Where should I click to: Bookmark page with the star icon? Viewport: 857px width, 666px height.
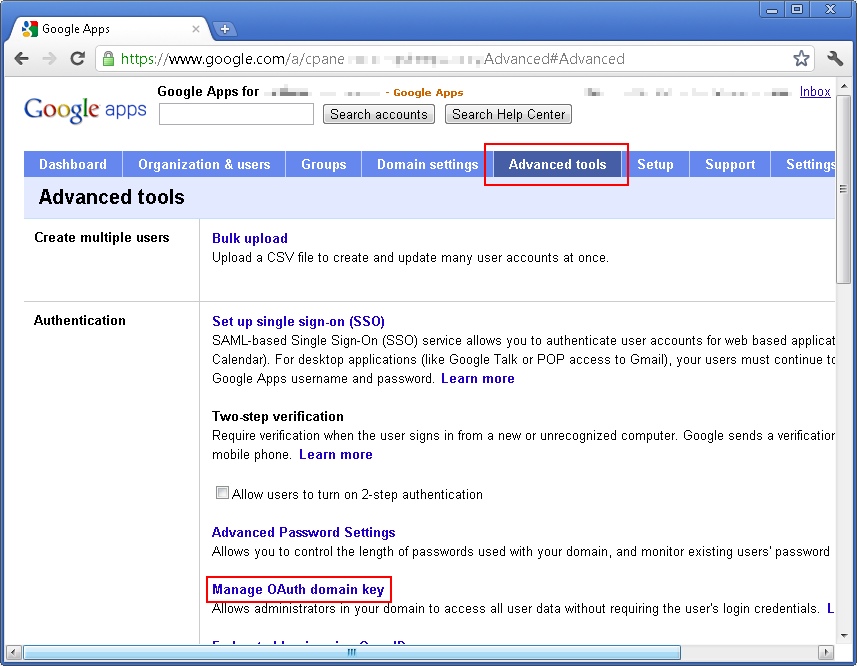(801, 58)
